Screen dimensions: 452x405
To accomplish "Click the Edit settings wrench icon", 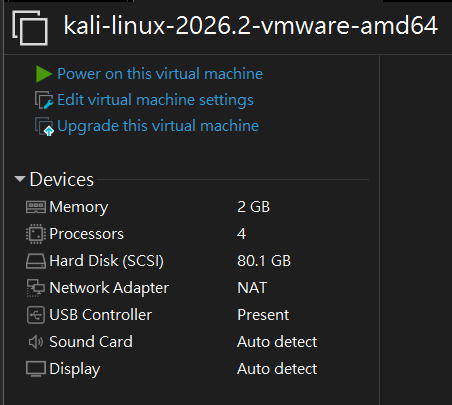I will (x=44, y=100).
